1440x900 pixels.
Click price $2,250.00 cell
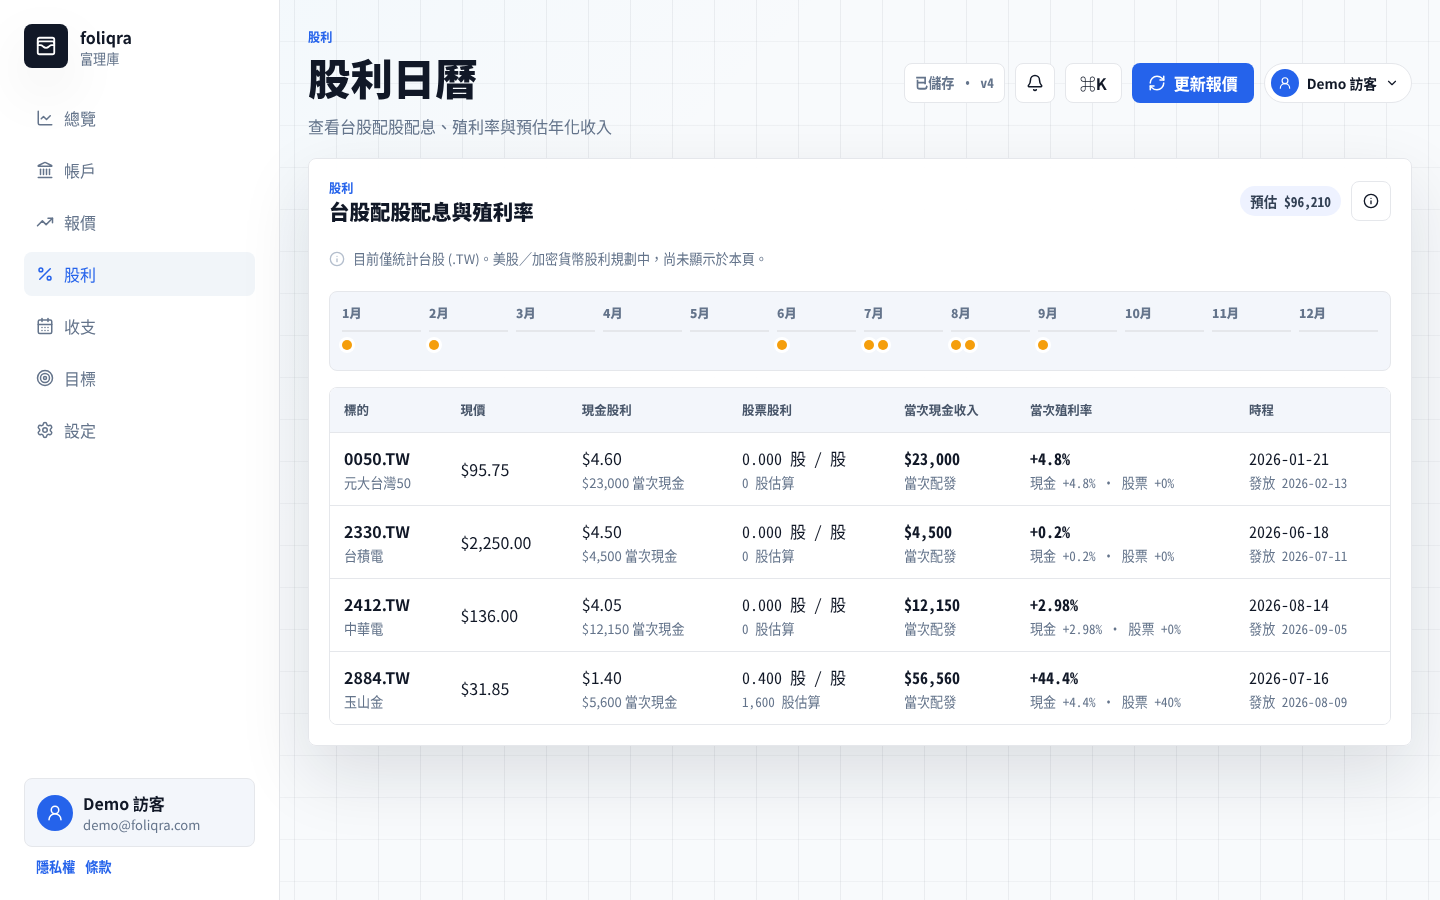pos(496,543)
